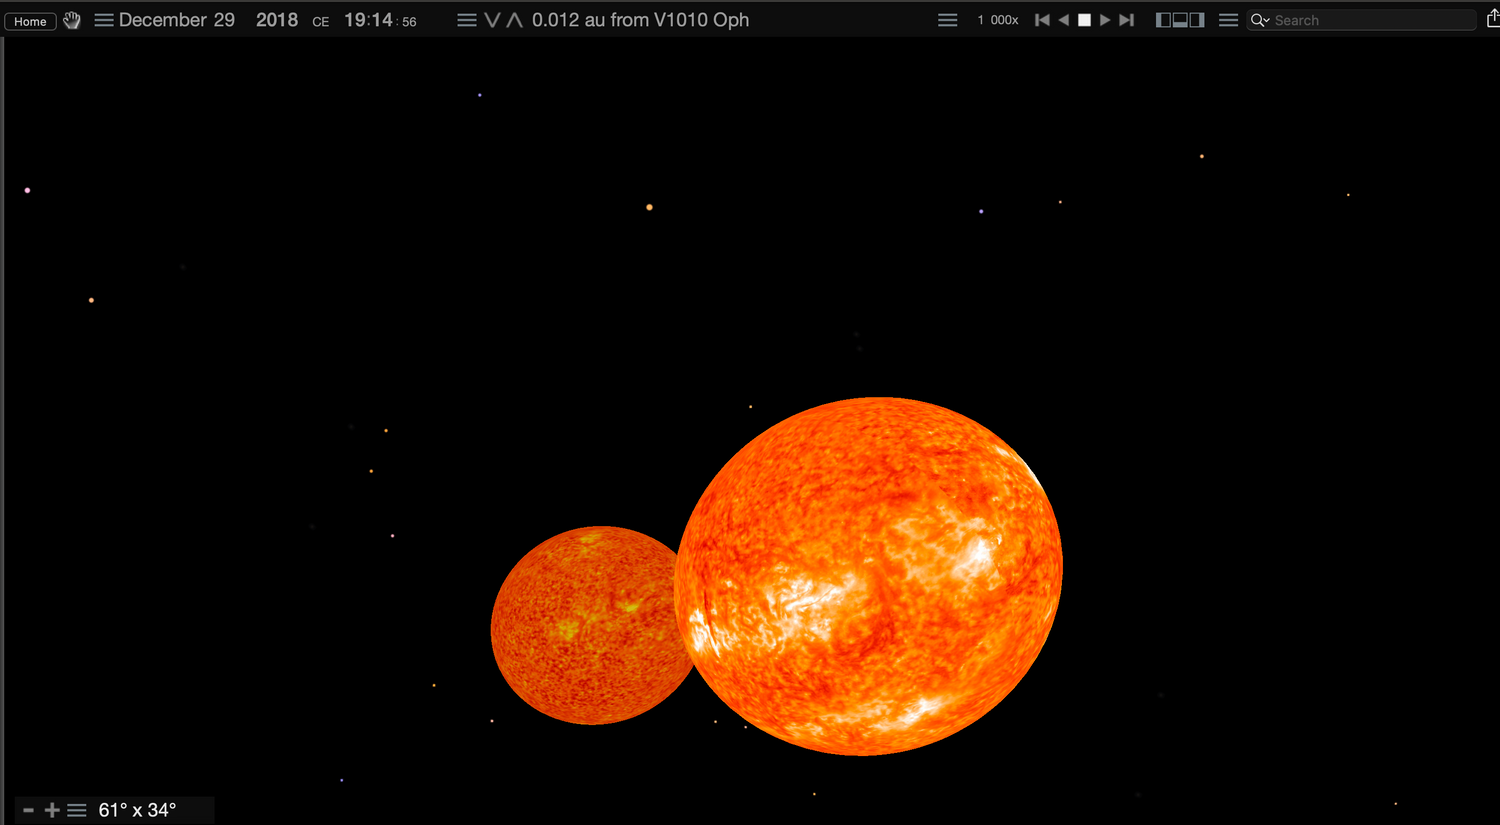Zoom out with the minus icon

(27, 810)
